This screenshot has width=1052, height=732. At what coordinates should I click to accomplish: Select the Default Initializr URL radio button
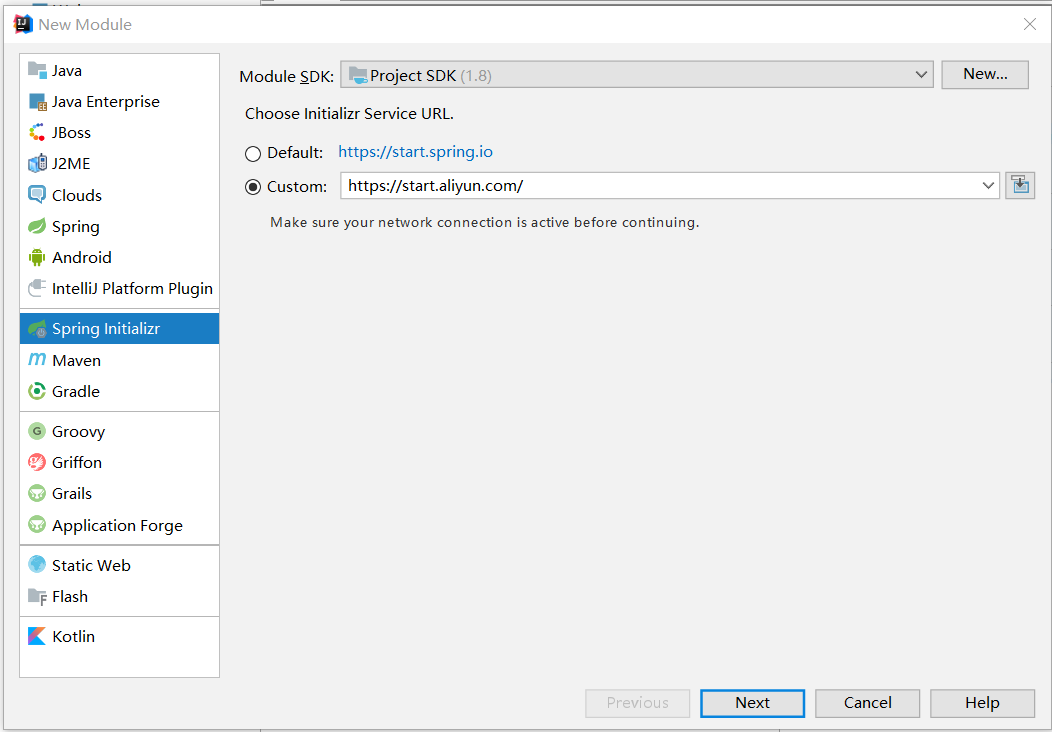253,154
